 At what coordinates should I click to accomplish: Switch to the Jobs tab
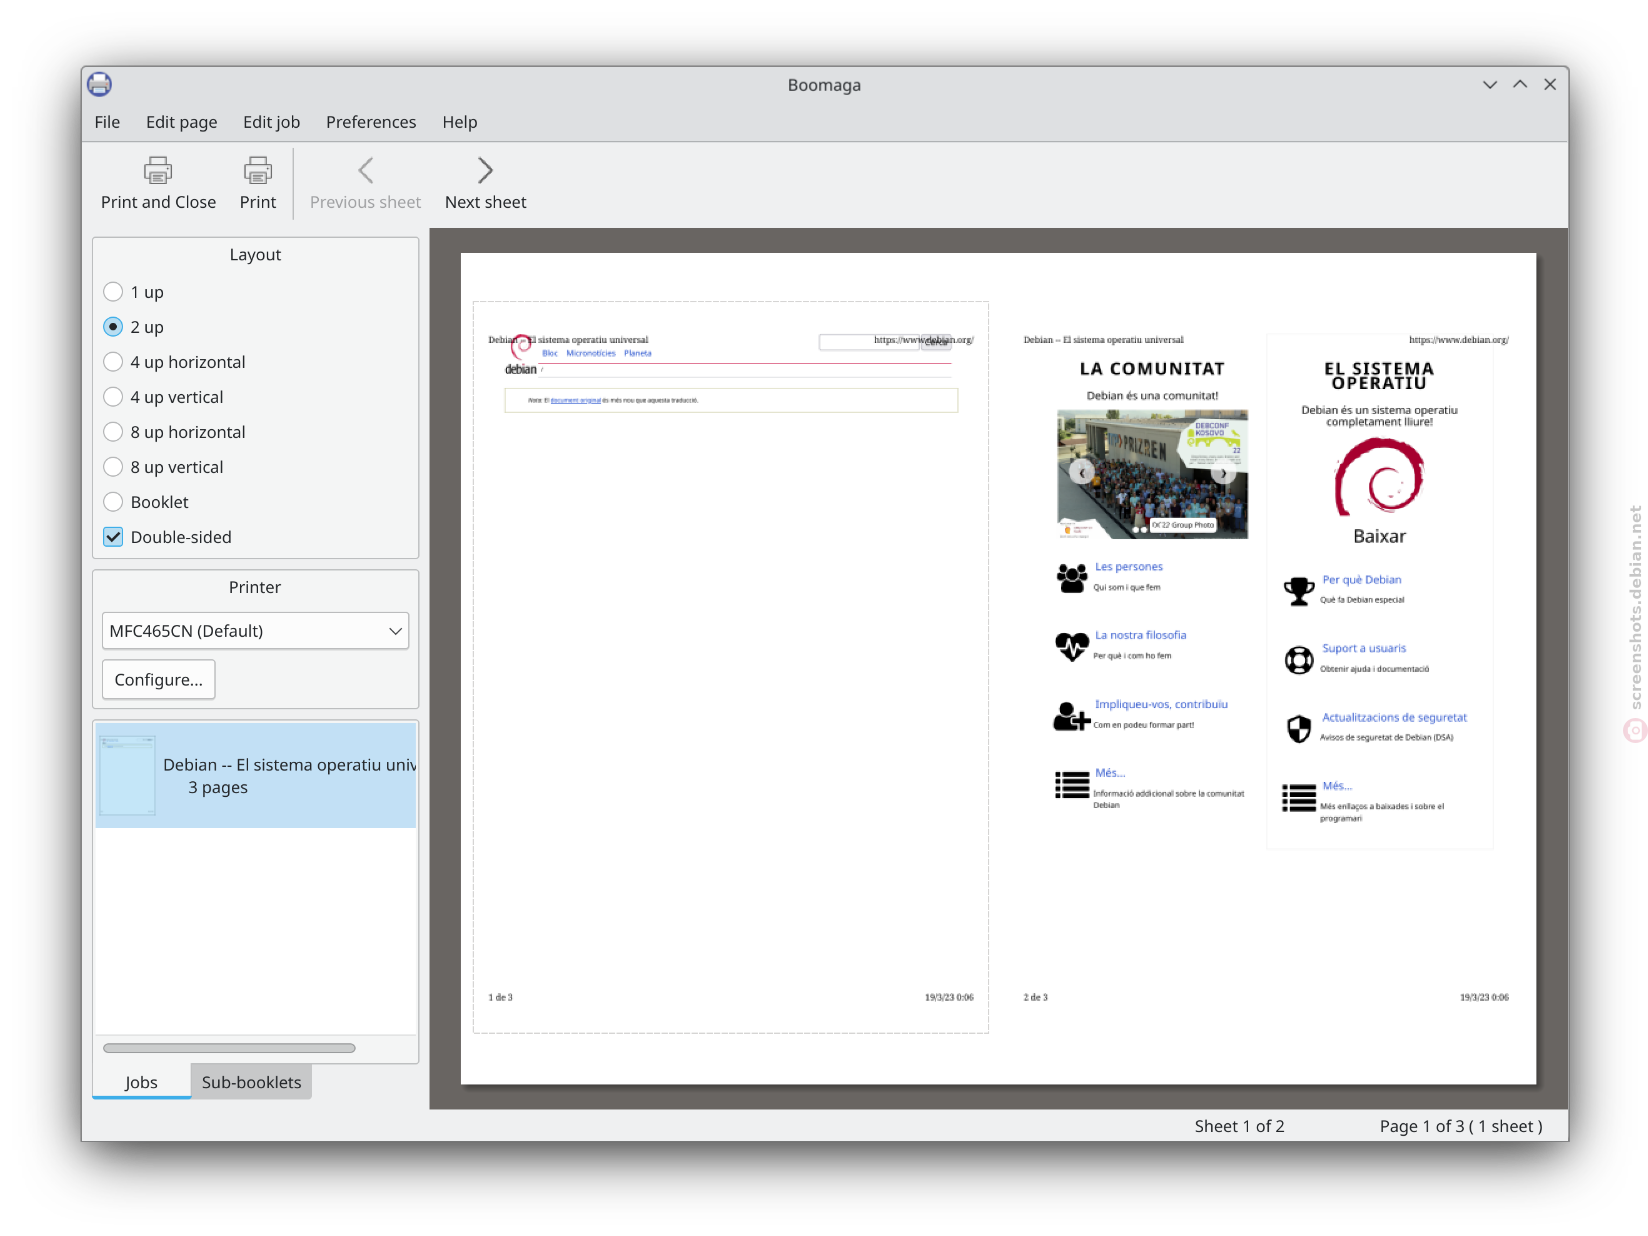(141, 1082)
